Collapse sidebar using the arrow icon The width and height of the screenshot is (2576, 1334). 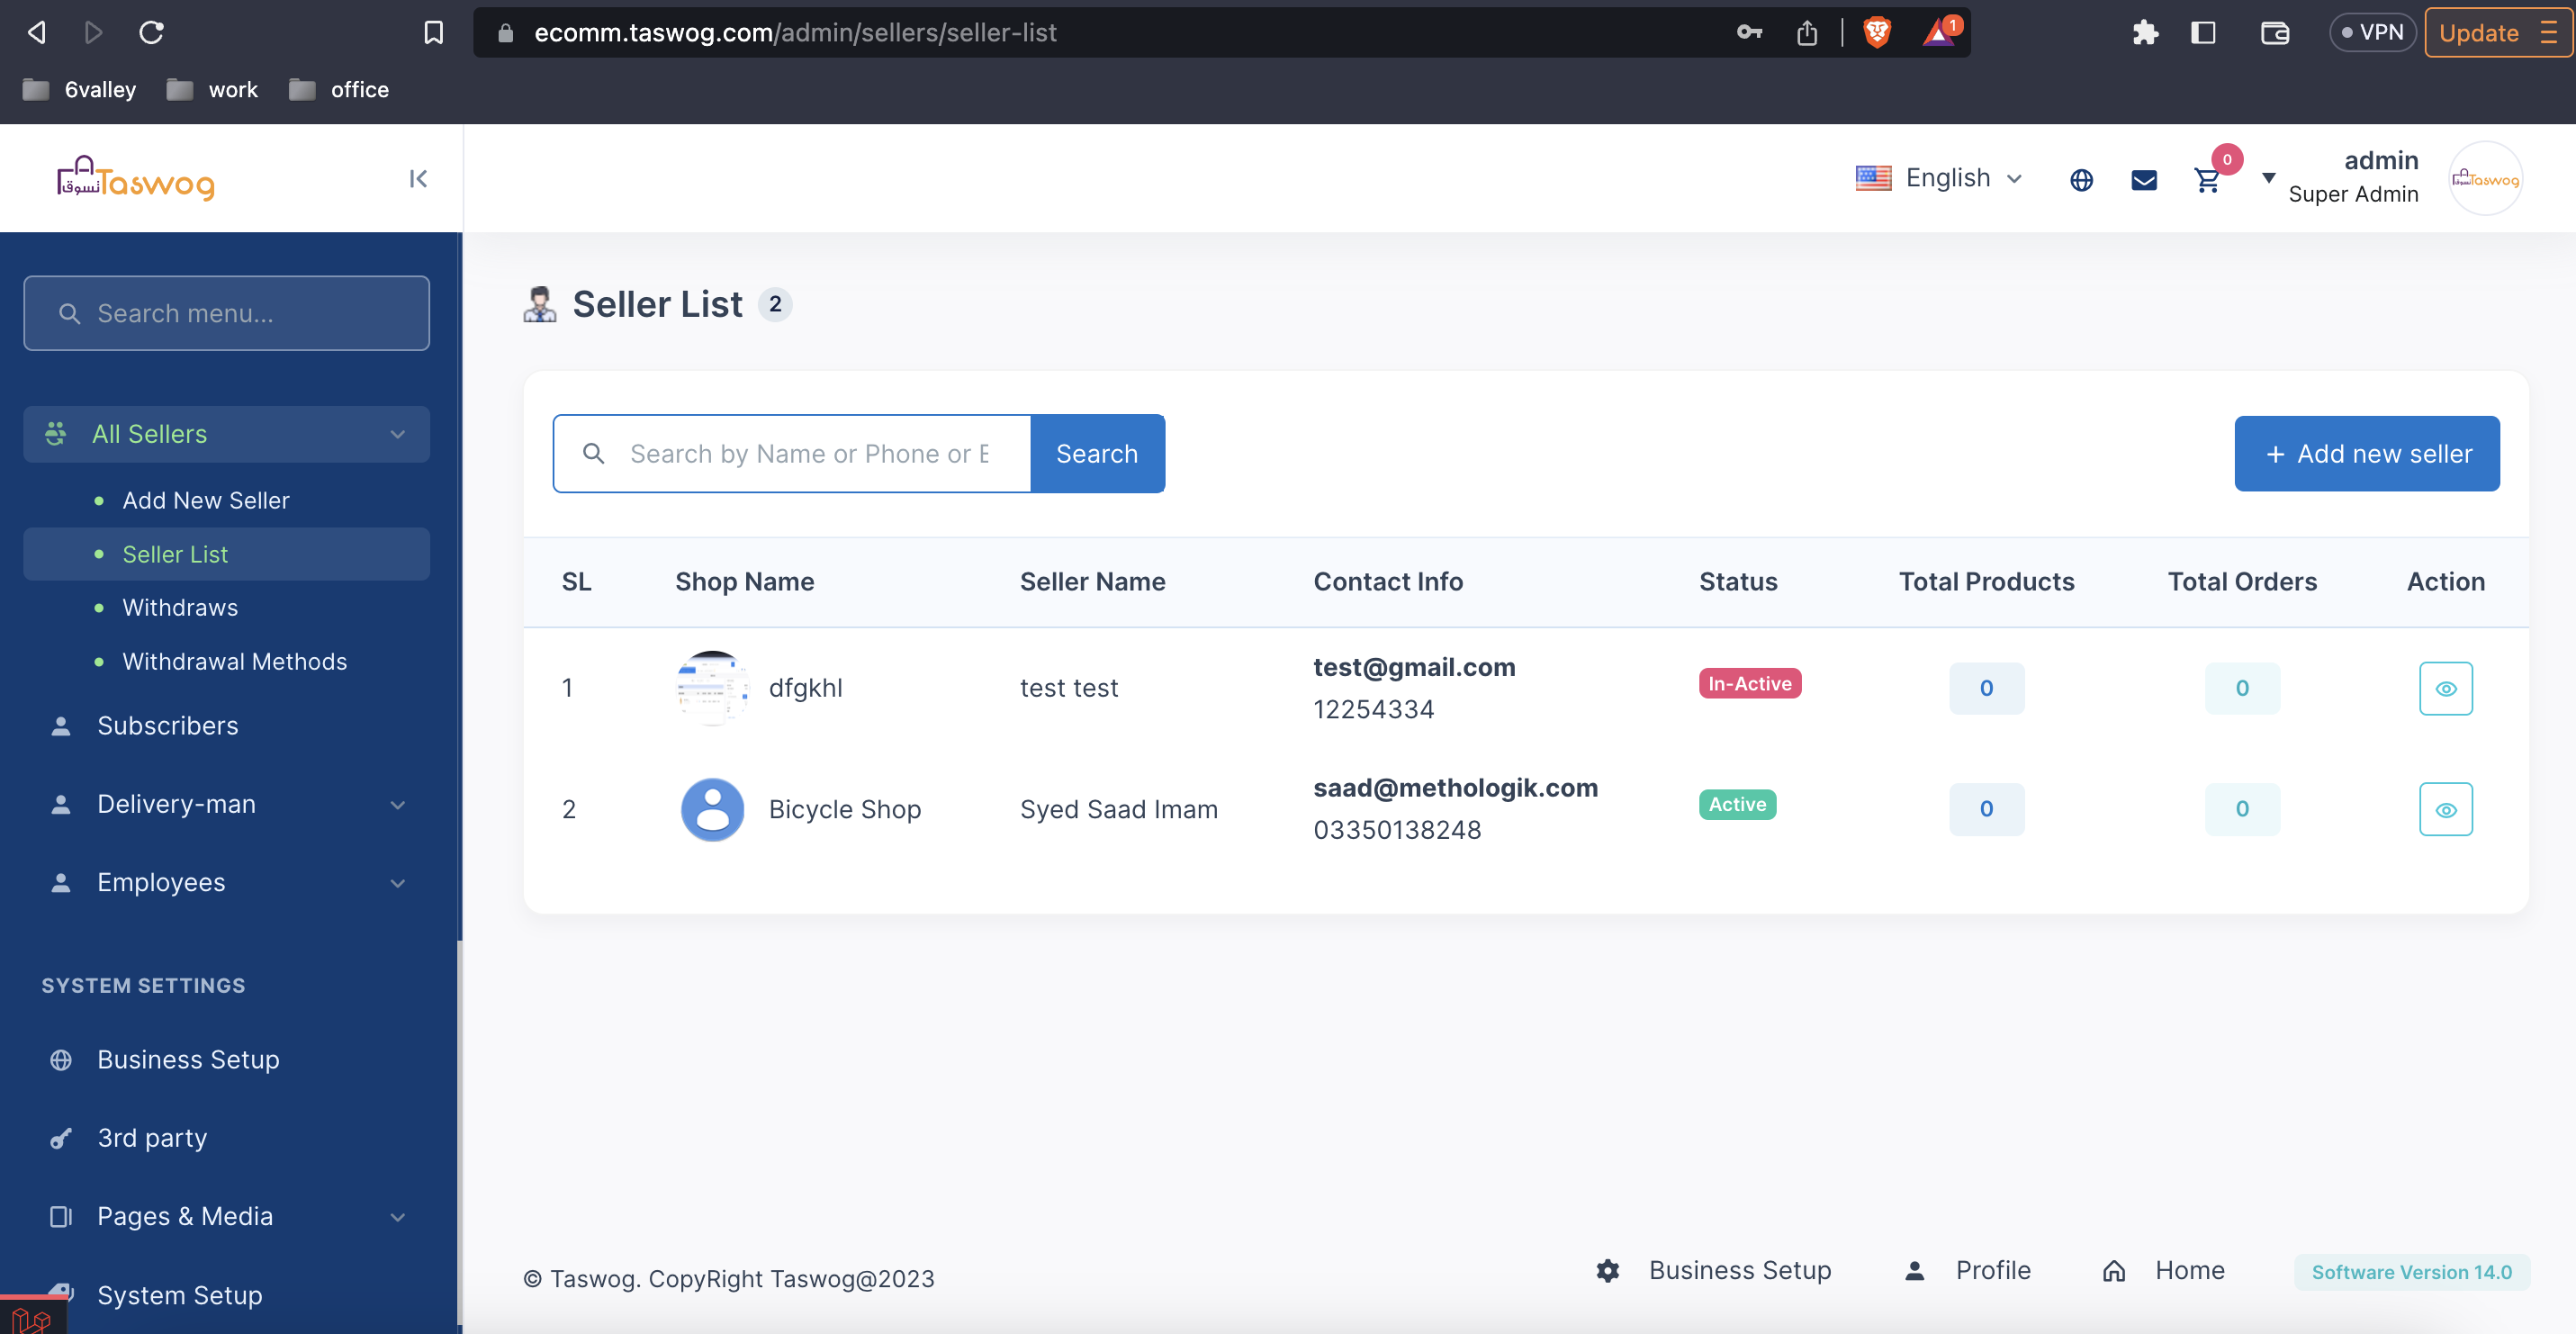pos(418,179)
